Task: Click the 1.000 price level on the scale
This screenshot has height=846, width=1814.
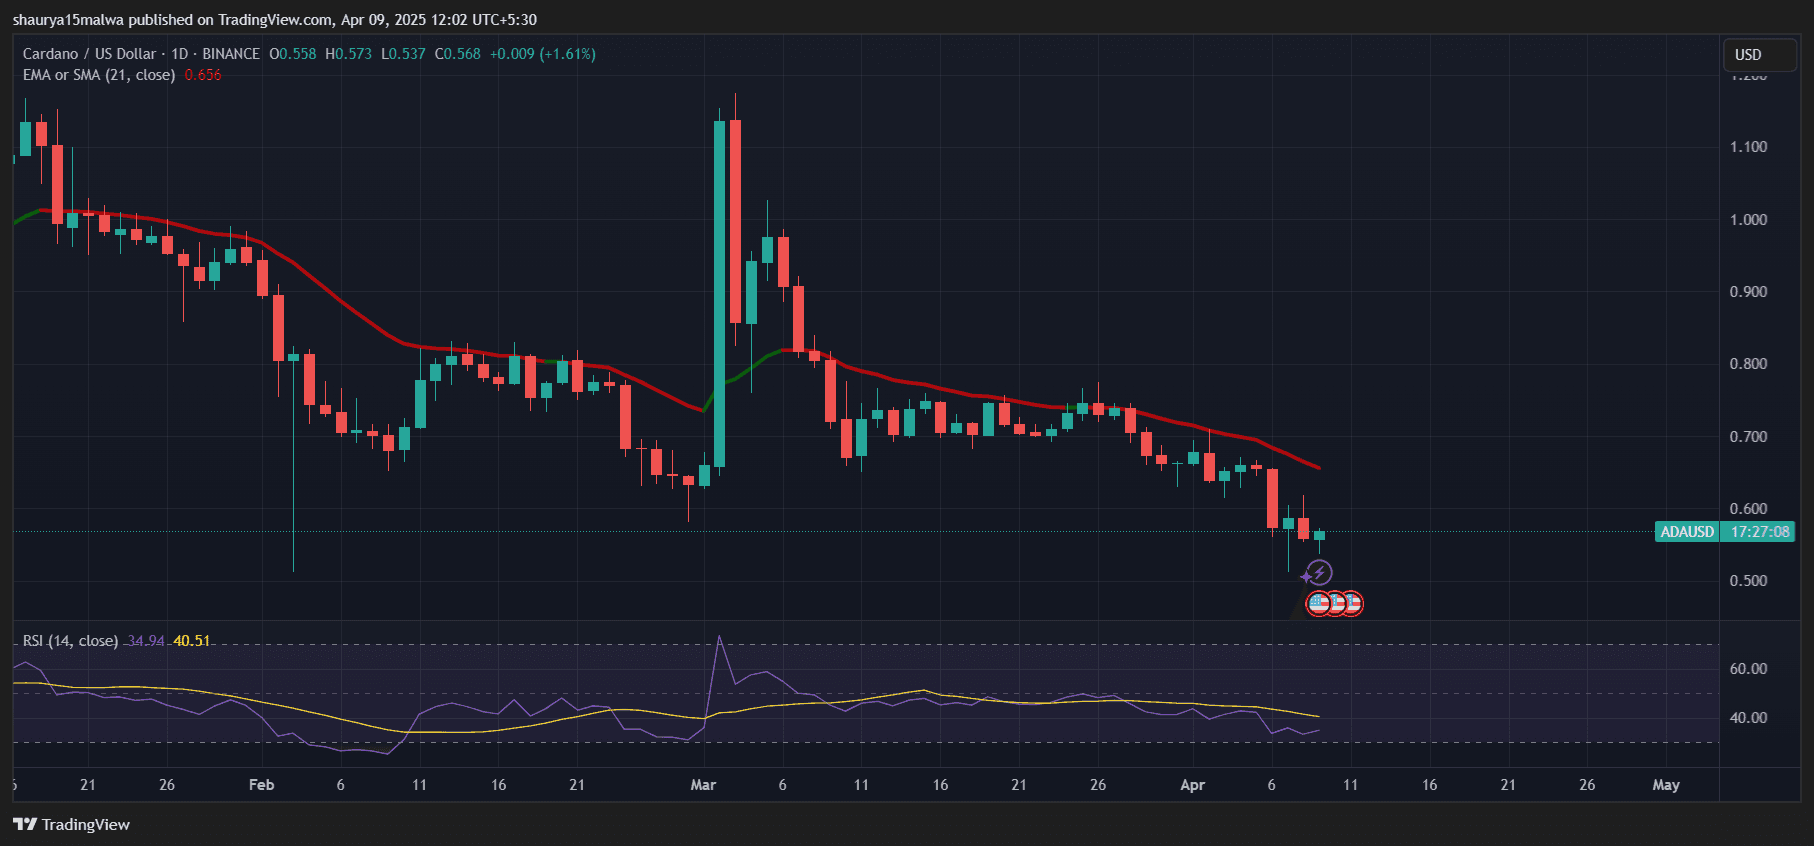Action: pos(1748,220)
